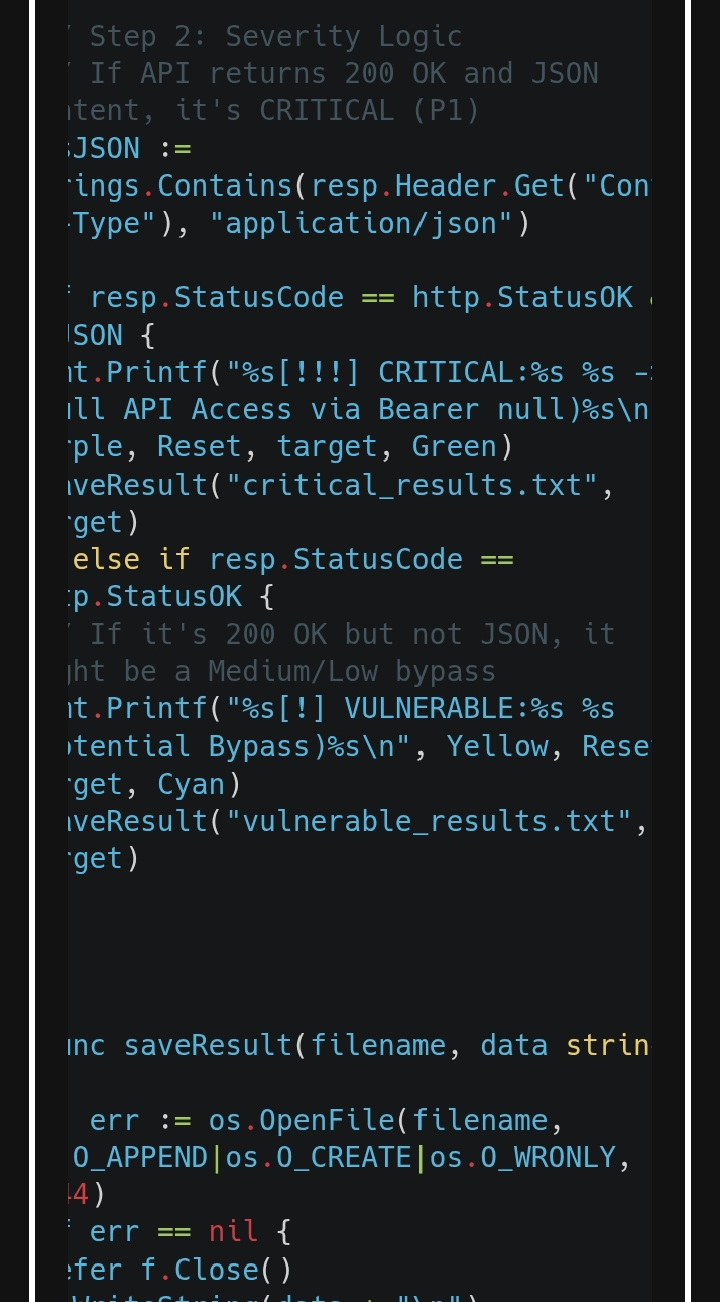This screenshot has width=720, height=1302.
Task: Click the "Step 2: Severity Logic" comment
Action: pos(276,37)
